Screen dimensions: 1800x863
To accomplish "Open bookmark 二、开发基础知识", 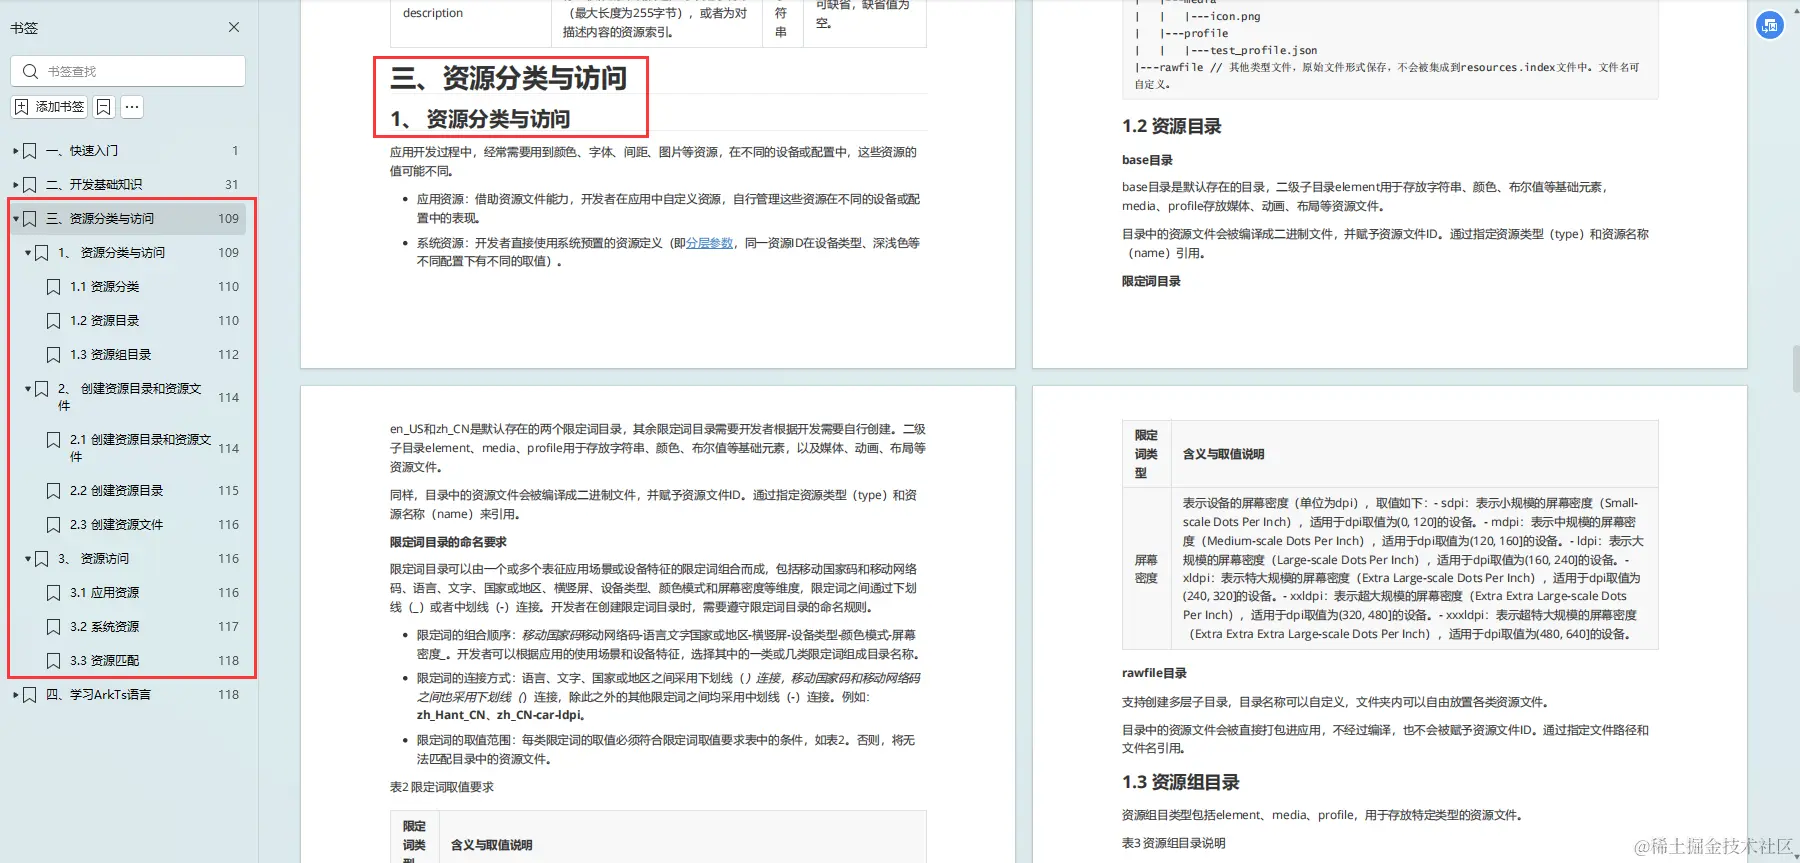I will [94, 185].
